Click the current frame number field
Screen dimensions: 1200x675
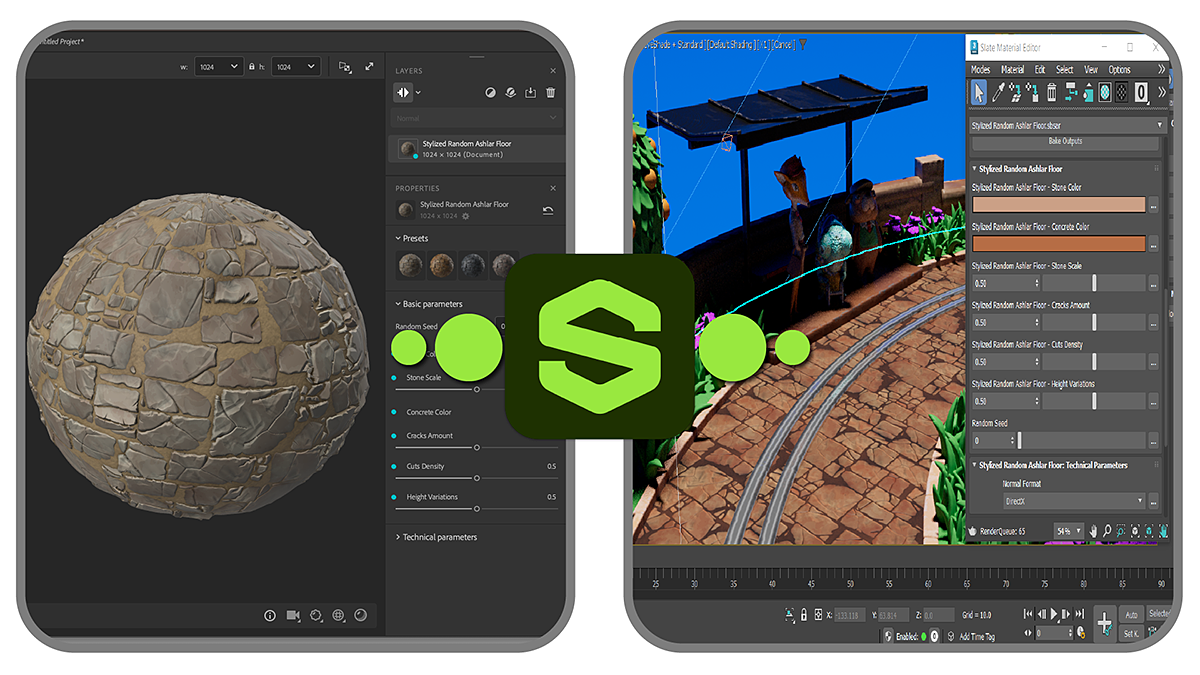(x=1054, y=633)
